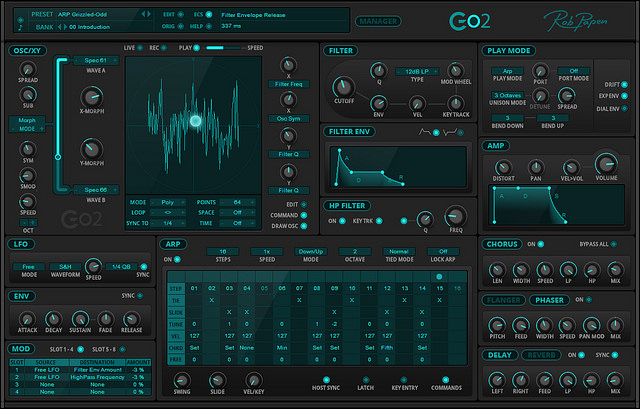Image resolution: width=640 pixels, height=409 pixels.
Task: Click the Distort knob
Action: pyautogui.click(x=503, y=167)
